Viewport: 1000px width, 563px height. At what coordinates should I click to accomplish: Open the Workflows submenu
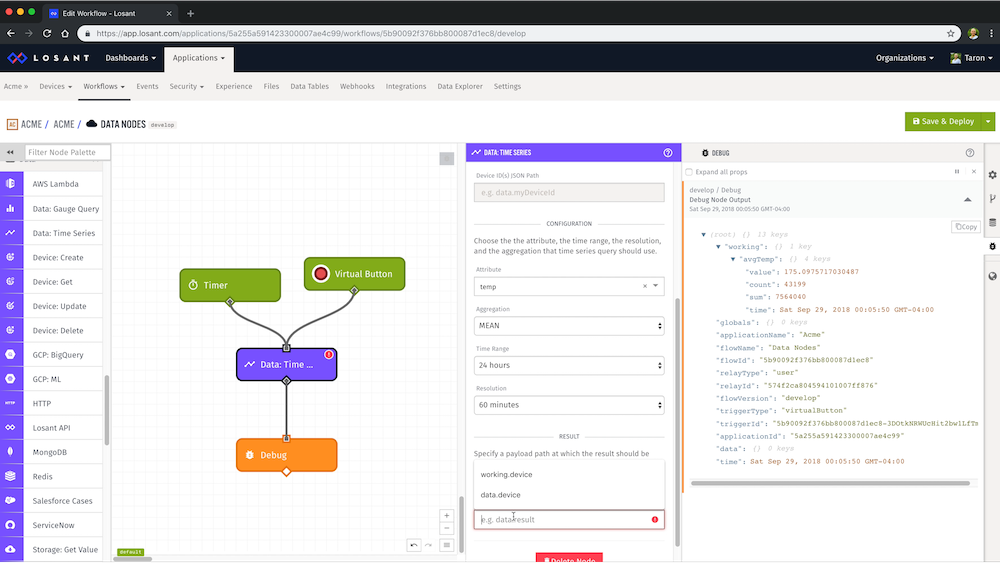point(104,86)
